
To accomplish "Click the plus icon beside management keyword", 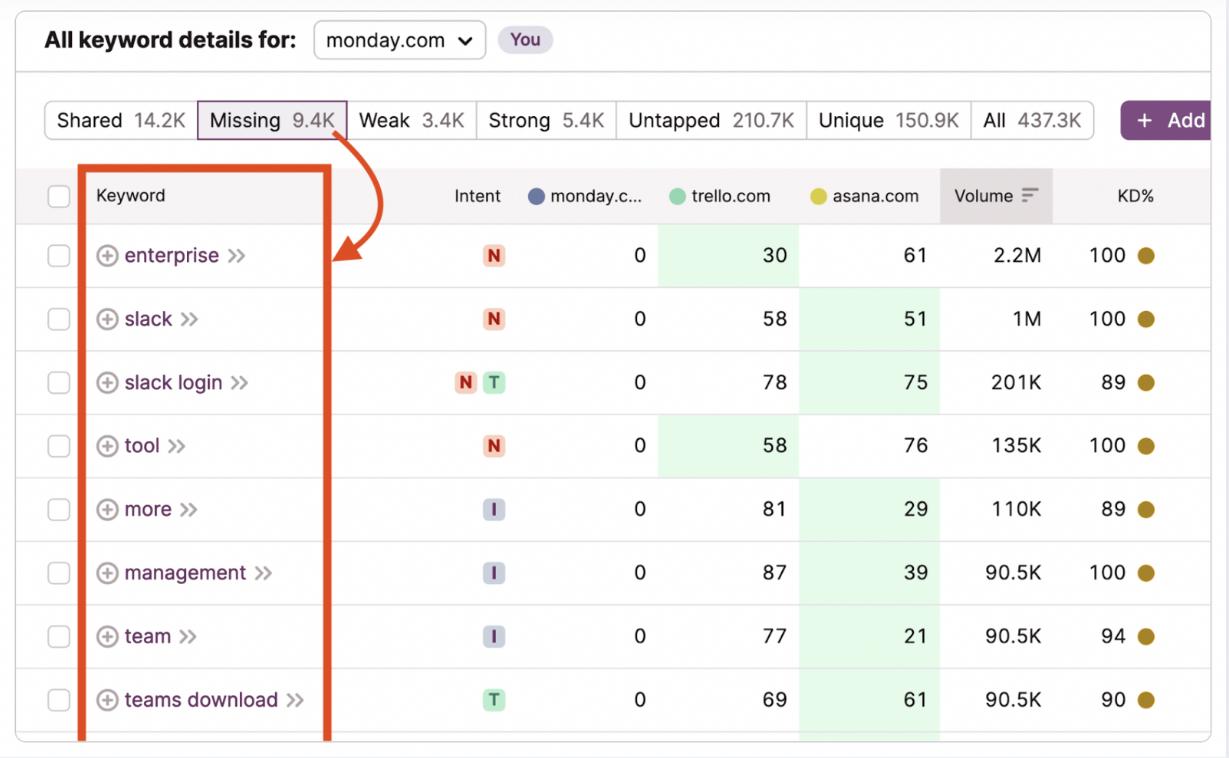I will point(107,573).
